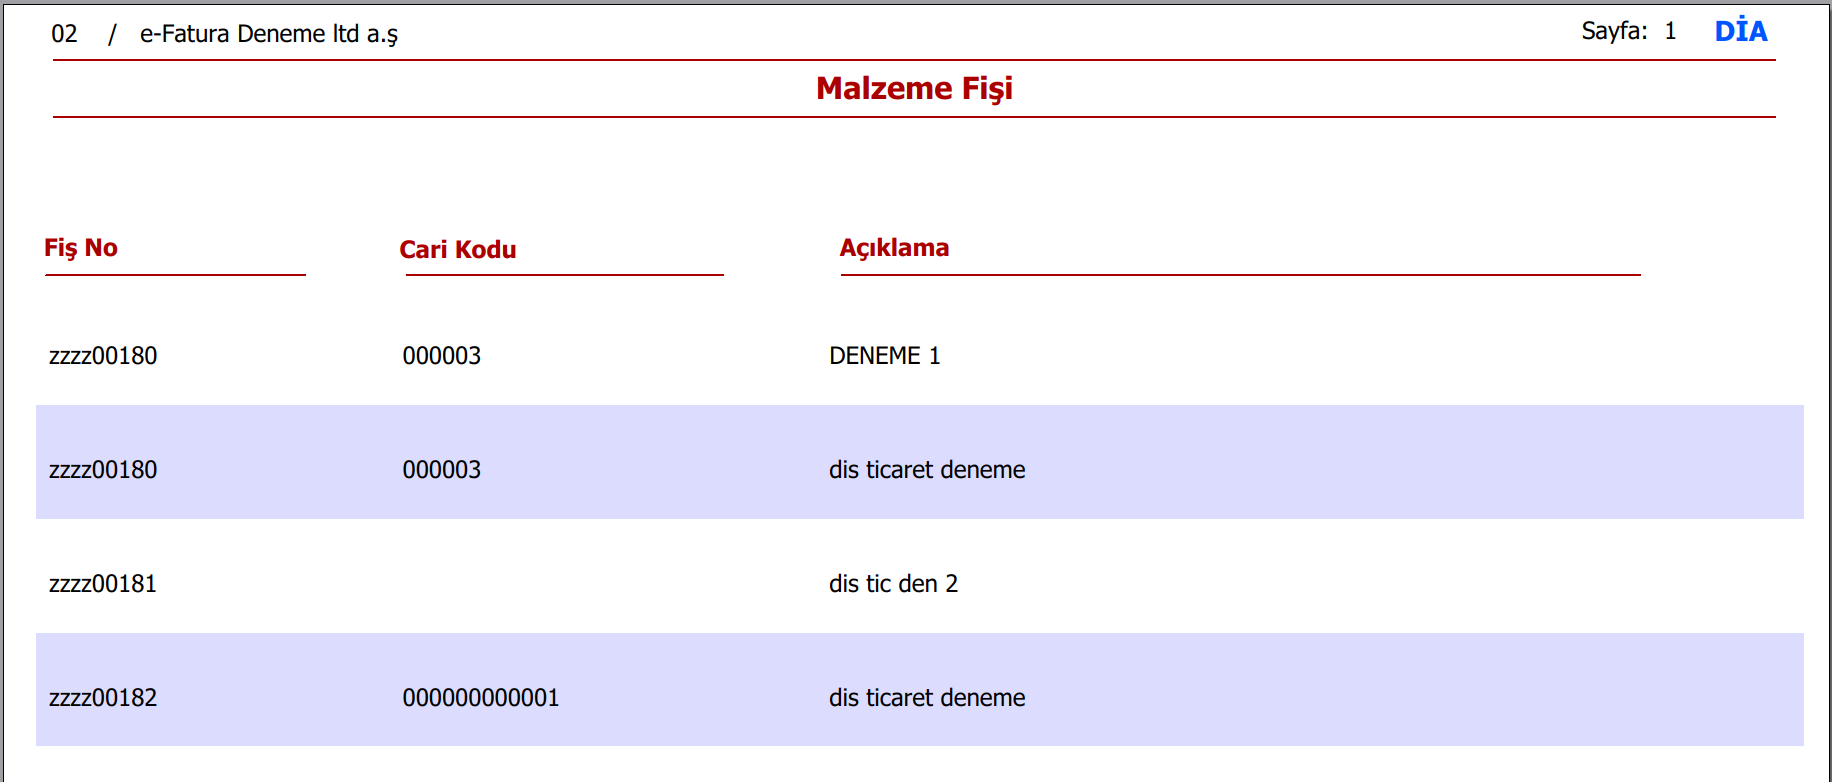The width and height of the screenshot is (1832, 782).
Task: Select the Fiş No column header
Action: click(x=81, y=248)
